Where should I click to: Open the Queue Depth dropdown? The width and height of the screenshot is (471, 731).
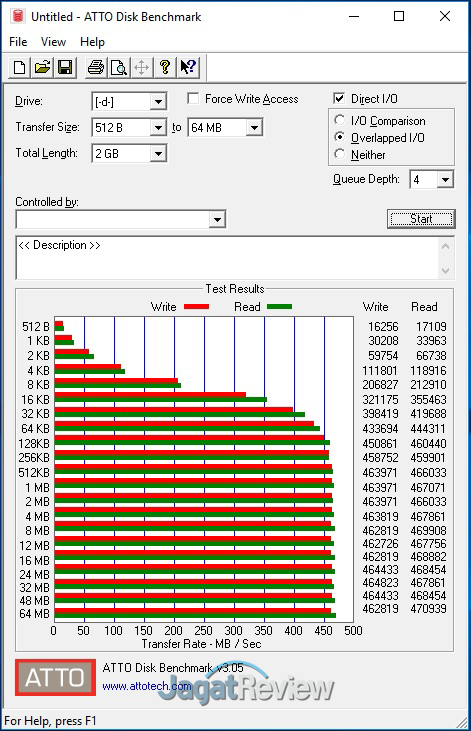[445, 179]
